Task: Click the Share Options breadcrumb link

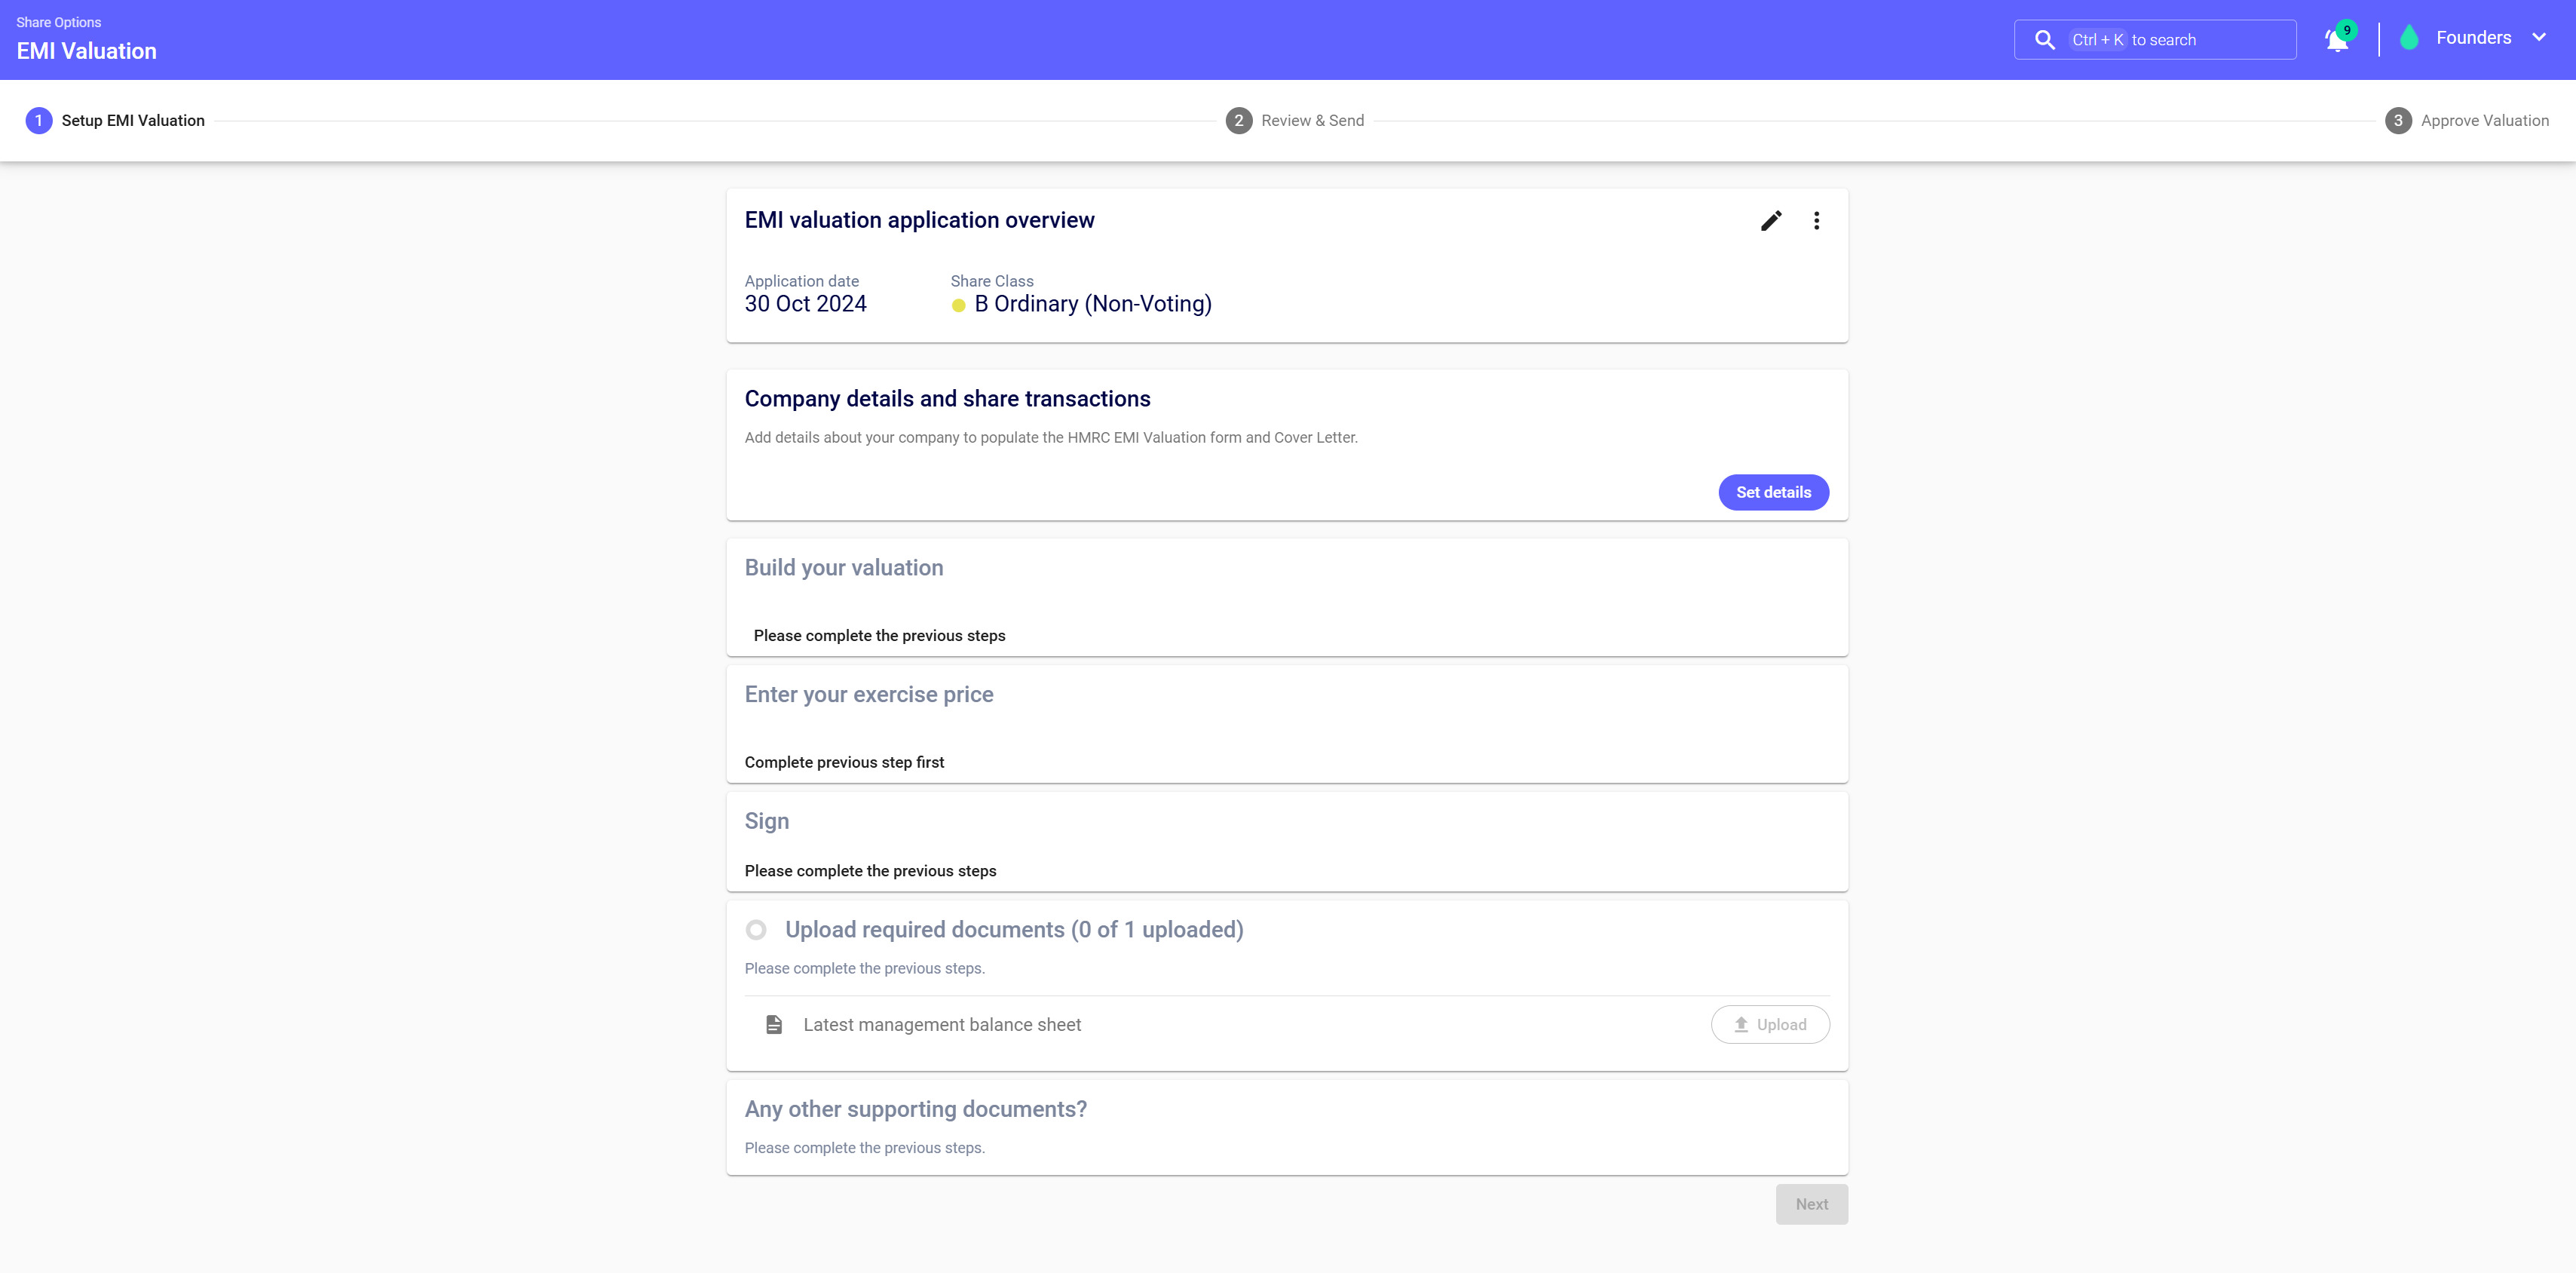Action: tap(58, 22)
